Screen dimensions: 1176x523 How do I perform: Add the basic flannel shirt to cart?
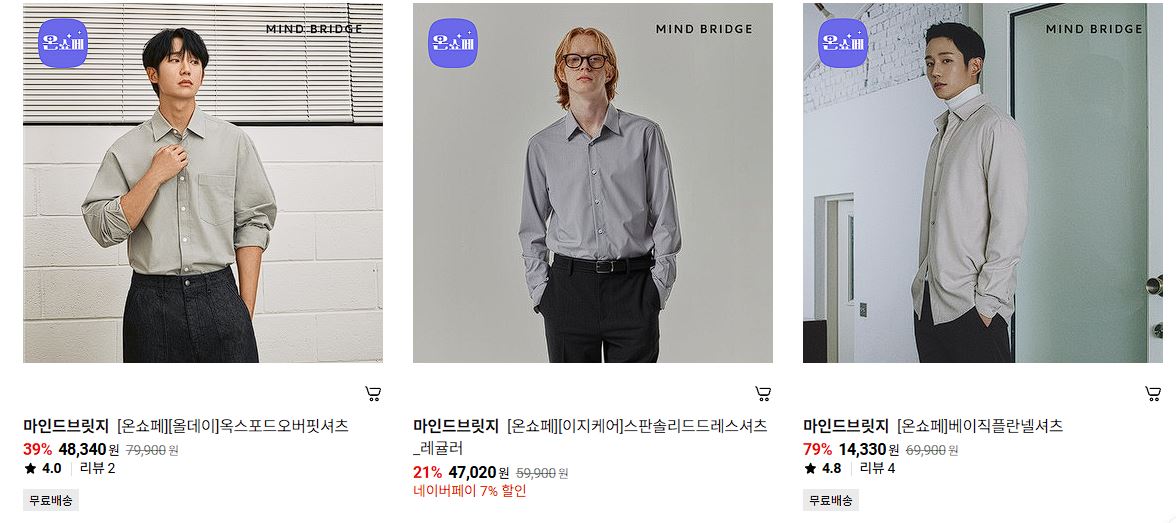coord(1153,393)
